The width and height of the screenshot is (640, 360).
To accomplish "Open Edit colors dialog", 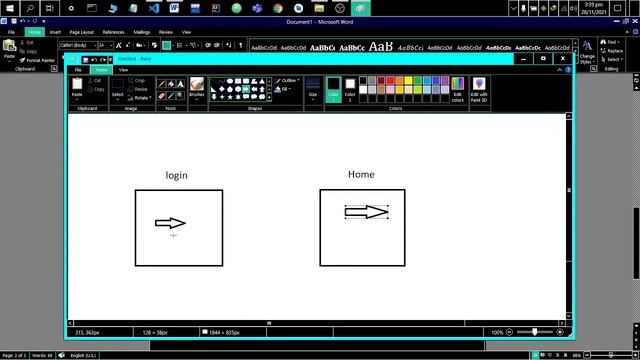I will (458, 89).
